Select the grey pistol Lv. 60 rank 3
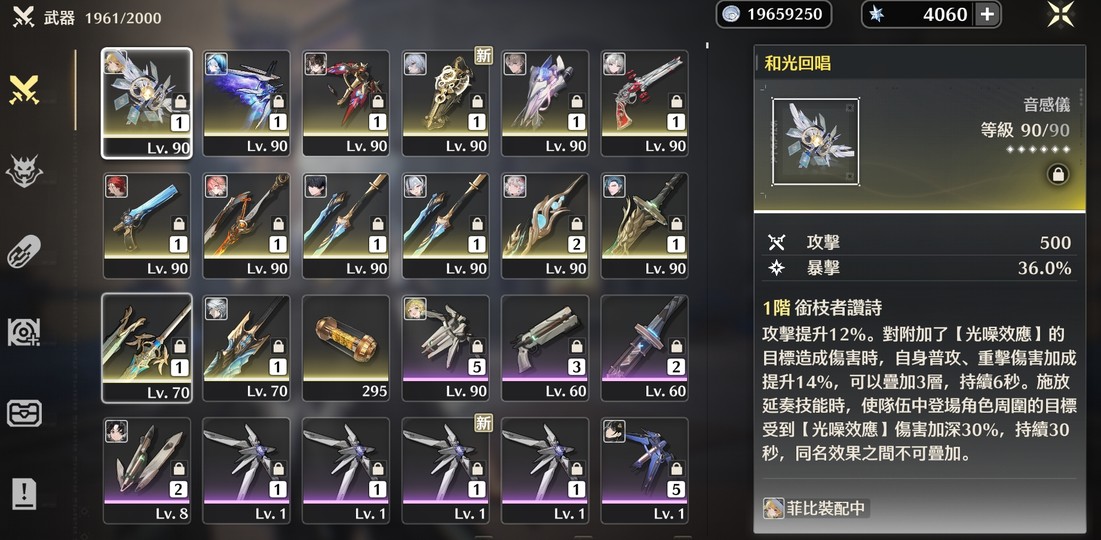 (545, 348)
